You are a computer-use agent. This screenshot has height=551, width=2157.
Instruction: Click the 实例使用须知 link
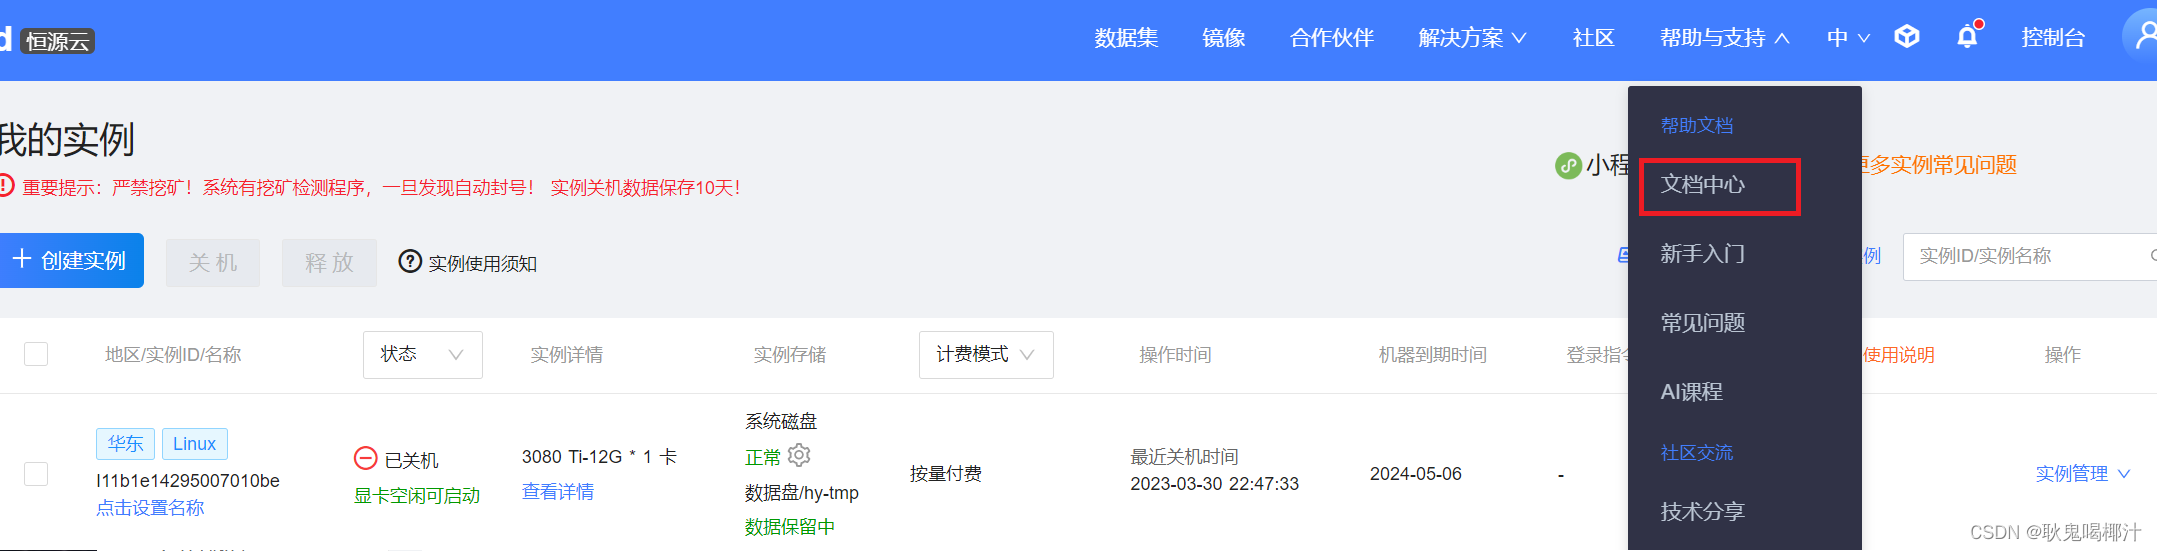(482, 263)
